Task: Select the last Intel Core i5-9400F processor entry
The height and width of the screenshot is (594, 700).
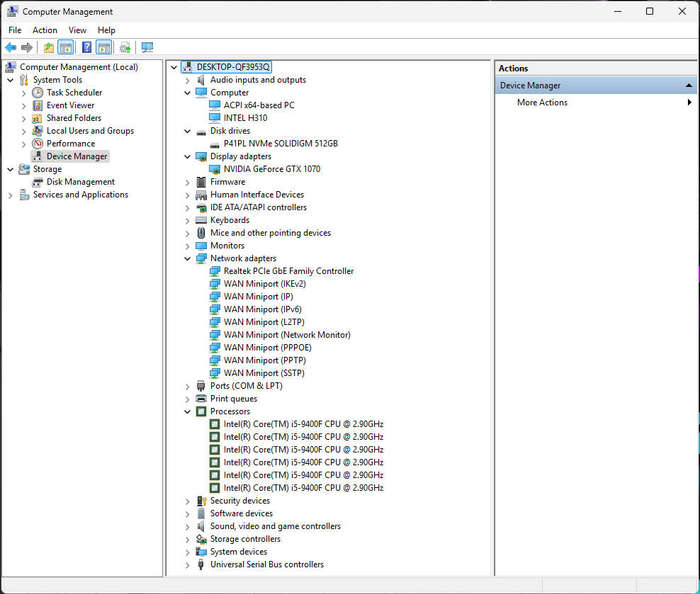Action: [303, 488]
